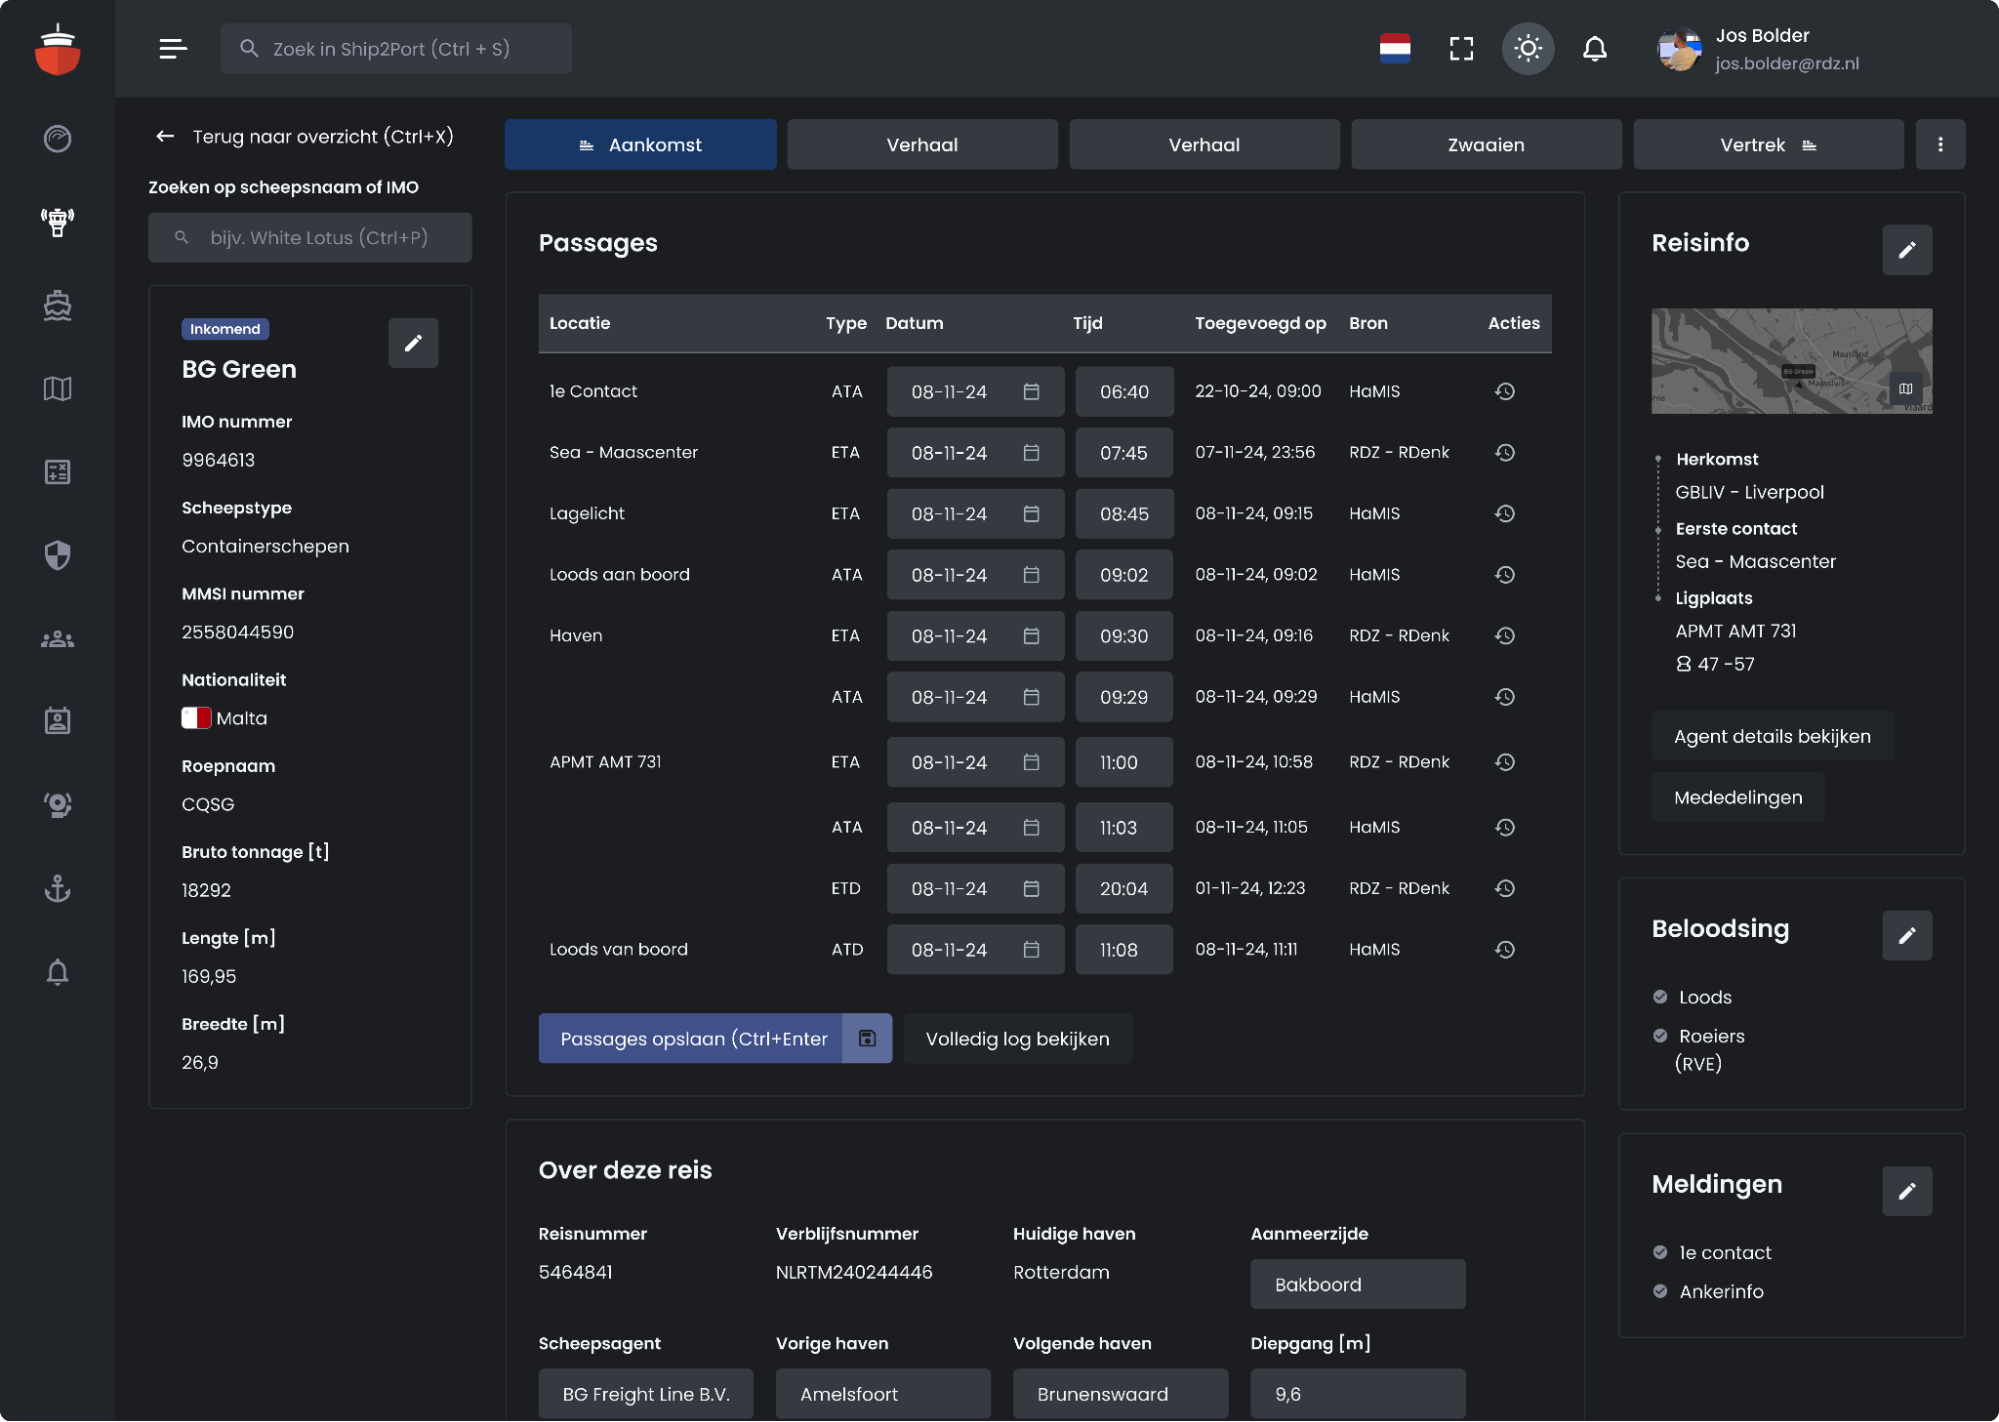Open date picker for 1e Contact row
Image resolution: width=1999 pixels, height=1422 pixels.
[1031, 392]
